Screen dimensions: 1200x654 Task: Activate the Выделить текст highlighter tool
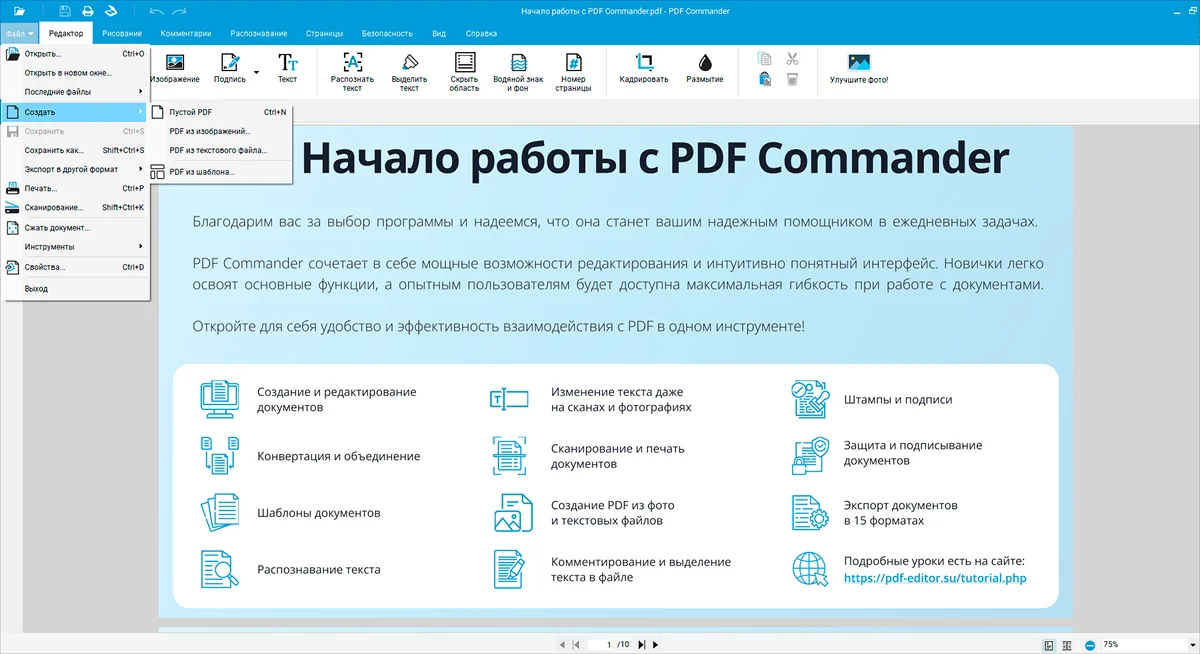pos(409,72)
